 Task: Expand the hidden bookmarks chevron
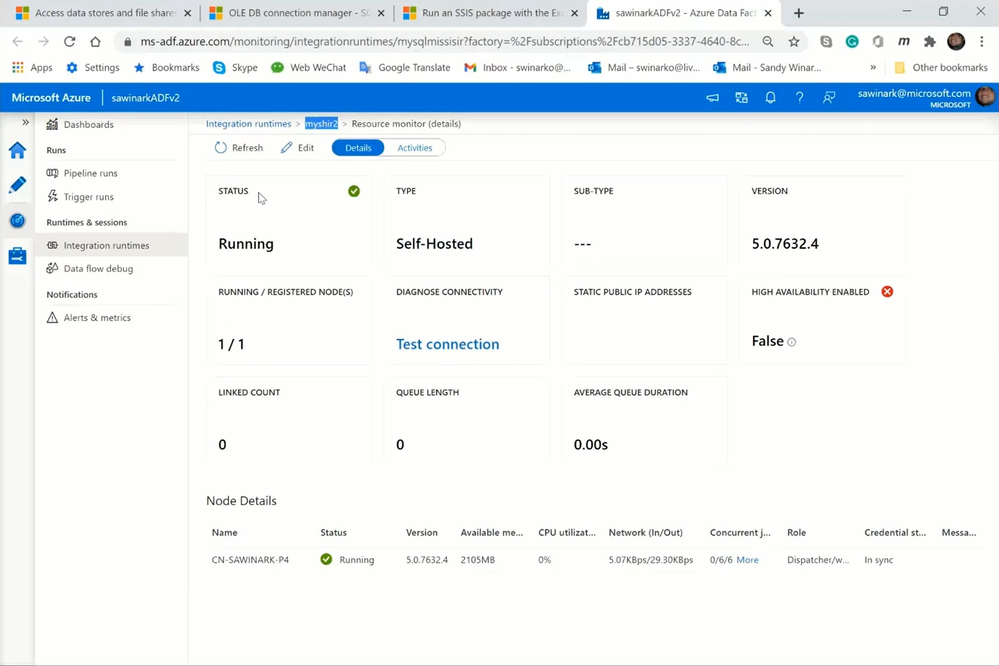pos(873,68)
